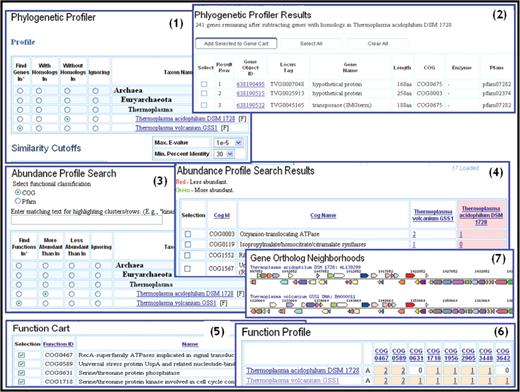Select 'Find Functions In' radio for Thermoplasma volcanium in Abundance Profile Search

pyautogui.click(x=19, y=303)
